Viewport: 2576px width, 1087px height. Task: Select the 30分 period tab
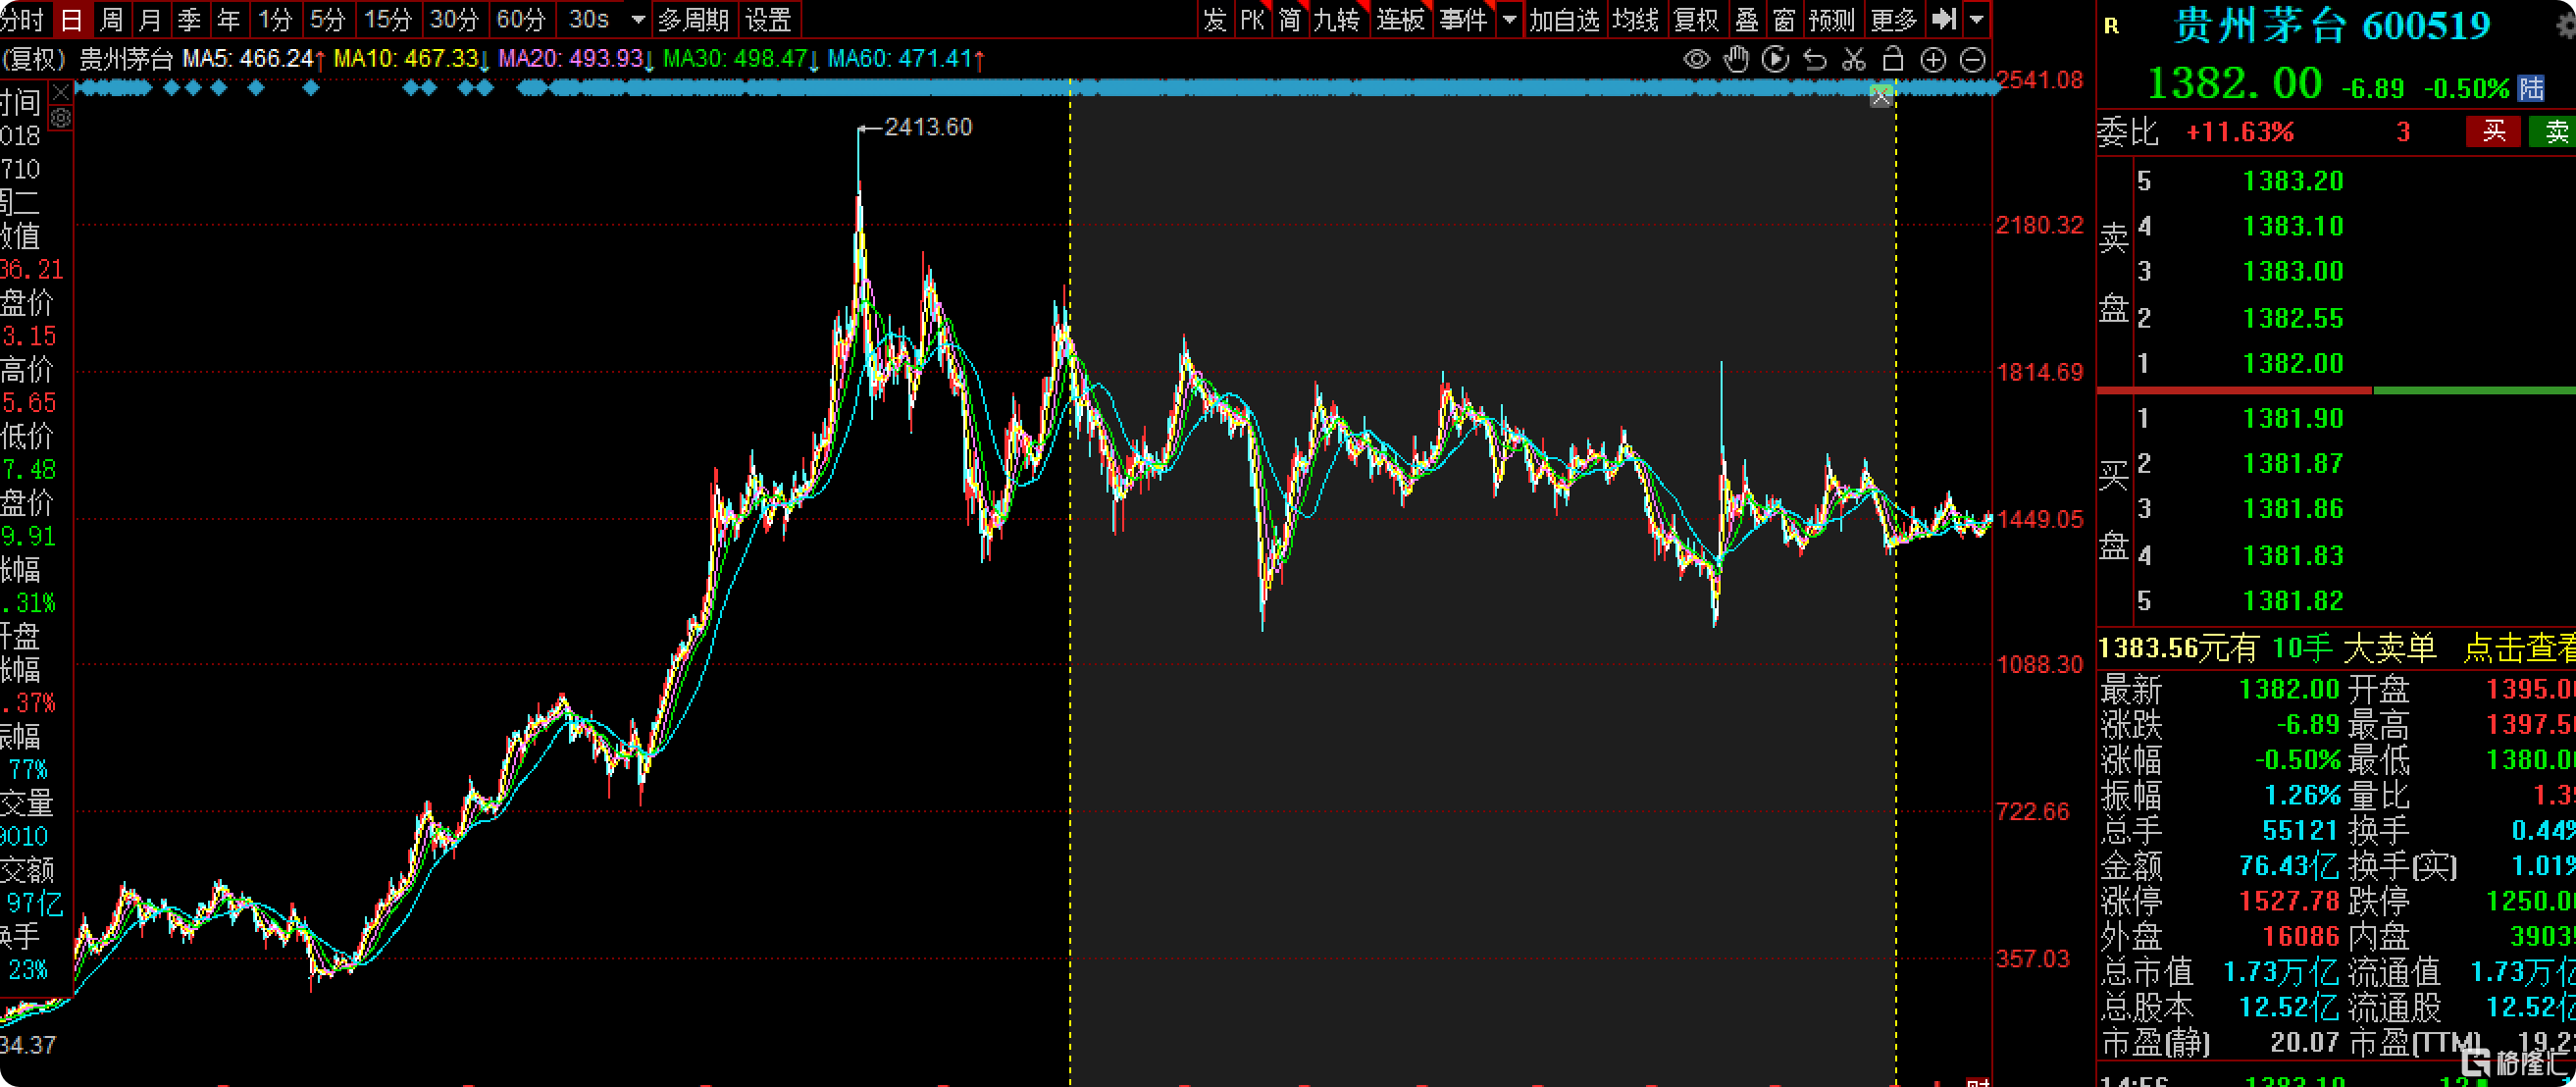[454, 19]
